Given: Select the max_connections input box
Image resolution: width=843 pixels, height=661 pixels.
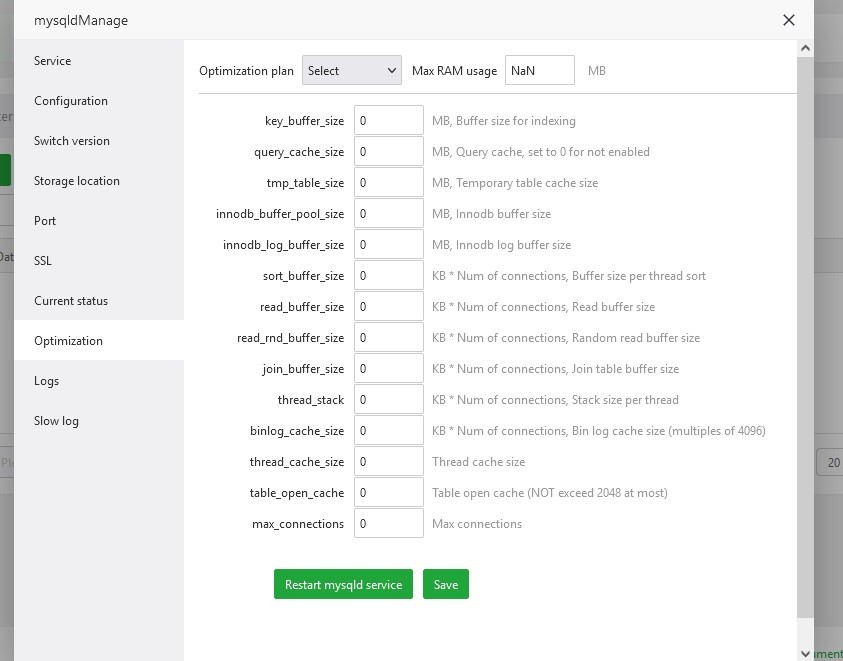Looking at the screenshot, I should tap(389, 524).
